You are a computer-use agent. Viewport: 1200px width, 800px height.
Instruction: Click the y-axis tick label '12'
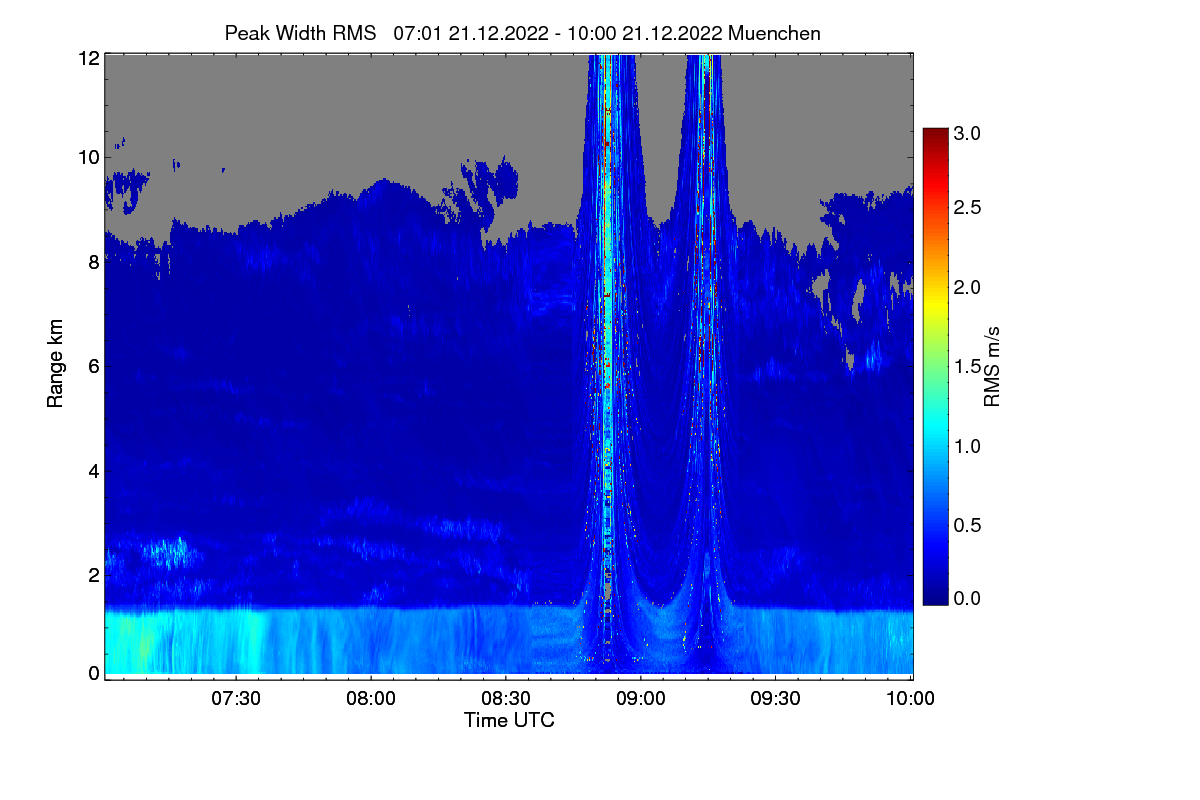click(88, 58)
